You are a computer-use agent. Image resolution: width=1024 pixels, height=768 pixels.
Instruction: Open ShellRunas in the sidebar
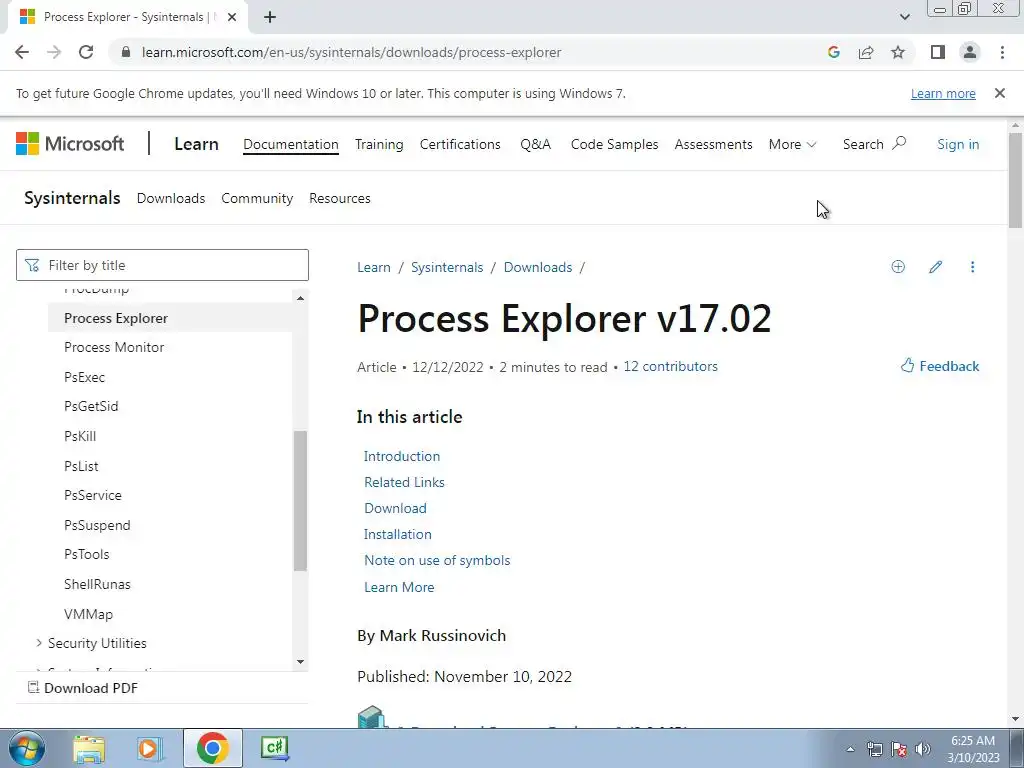coord(97,584)
